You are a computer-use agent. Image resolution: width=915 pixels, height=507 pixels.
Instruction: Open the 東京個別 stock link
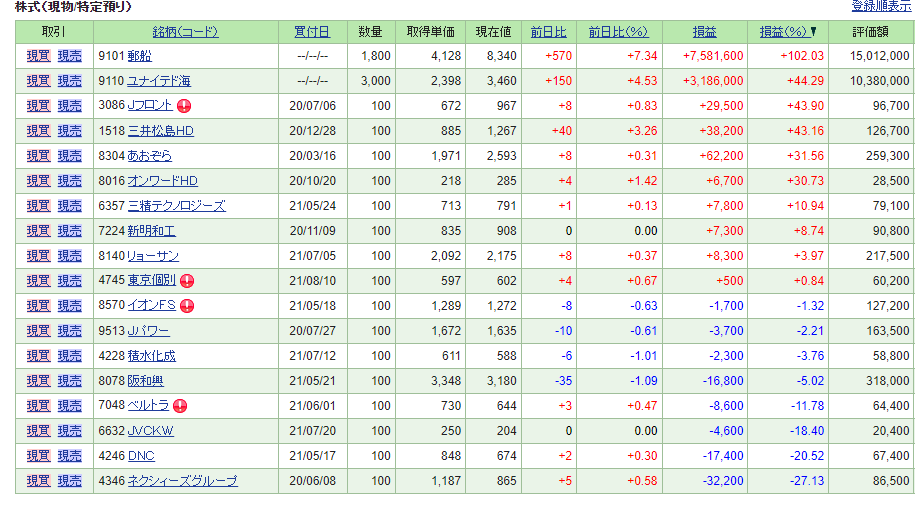[x=151, y=281]
